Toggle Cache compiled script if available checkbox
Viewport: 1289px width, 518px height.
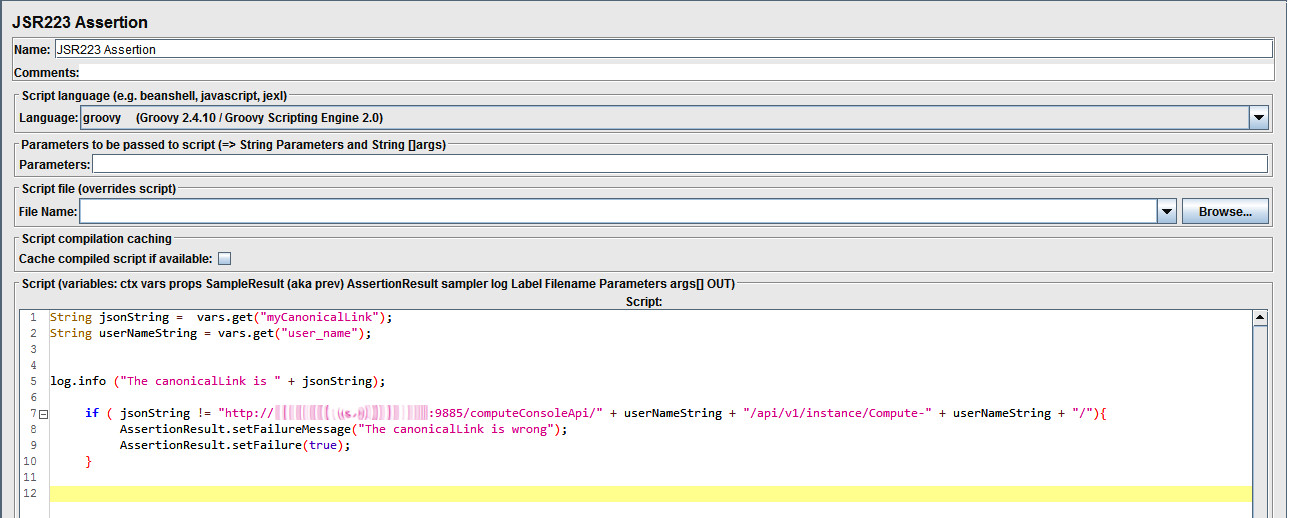(224, 259)
